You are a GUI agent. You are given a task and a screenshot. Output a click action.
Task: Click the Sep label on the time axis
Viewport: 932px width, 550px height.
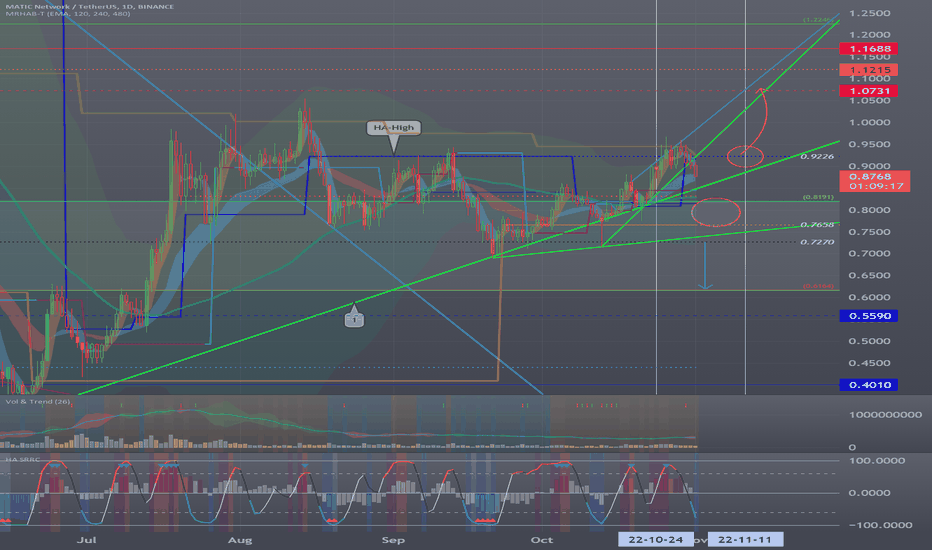pos(393,540)
